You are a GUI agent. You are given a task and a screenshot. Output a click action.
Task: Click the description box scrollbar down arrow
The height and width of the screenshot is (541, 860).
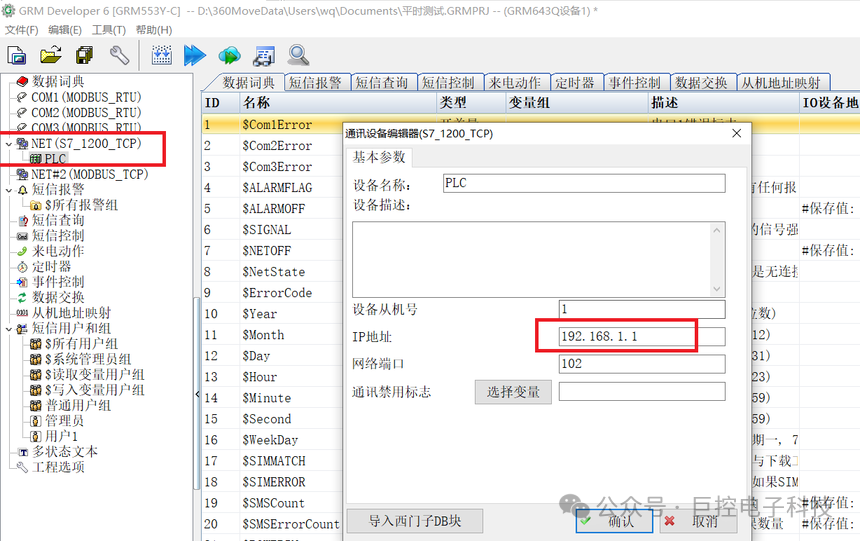click(x=717, y=289)
